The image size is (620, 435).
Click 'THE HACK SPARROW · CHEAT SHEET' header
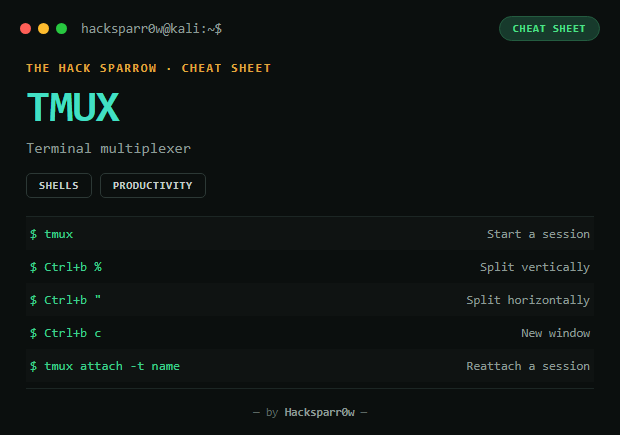coord(149,68)
